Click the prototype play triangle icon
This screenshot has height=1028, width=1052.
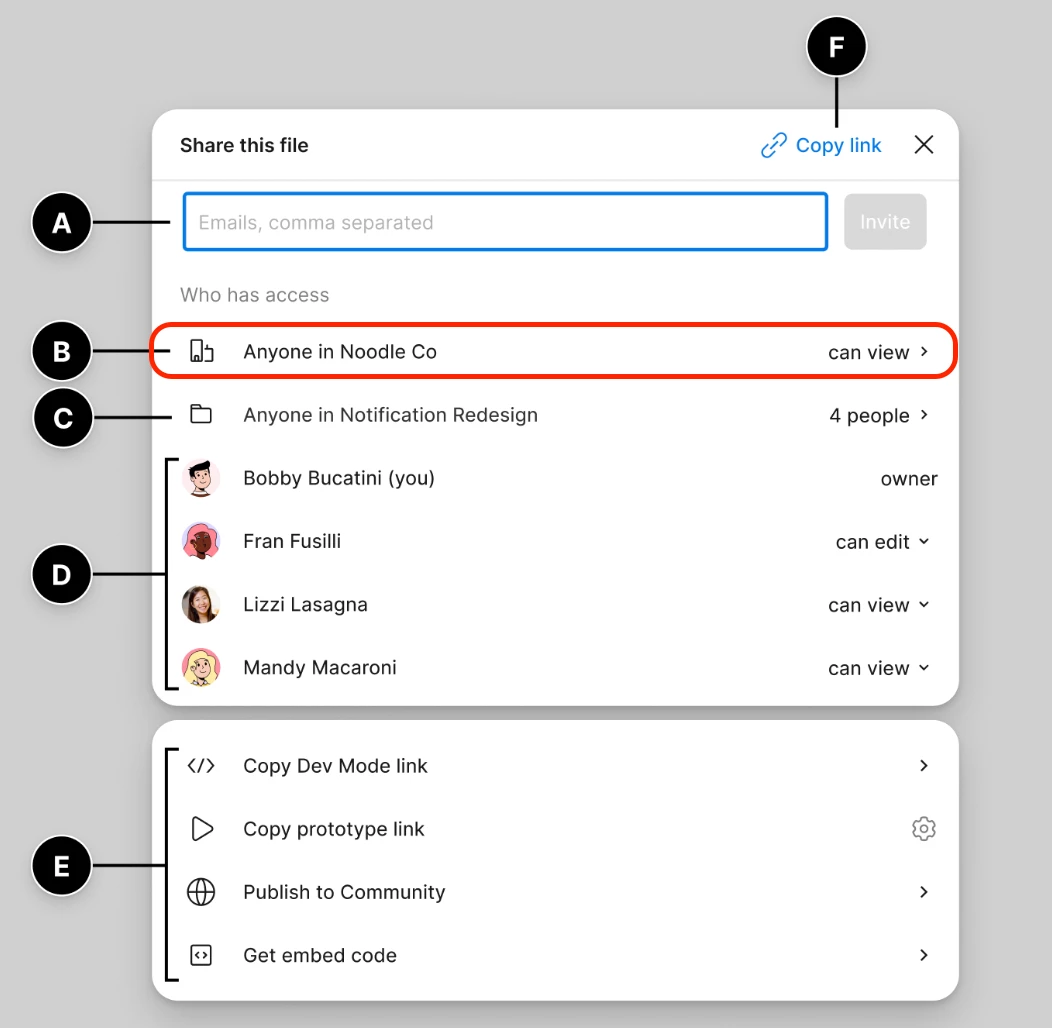click(x=201, y=829)
